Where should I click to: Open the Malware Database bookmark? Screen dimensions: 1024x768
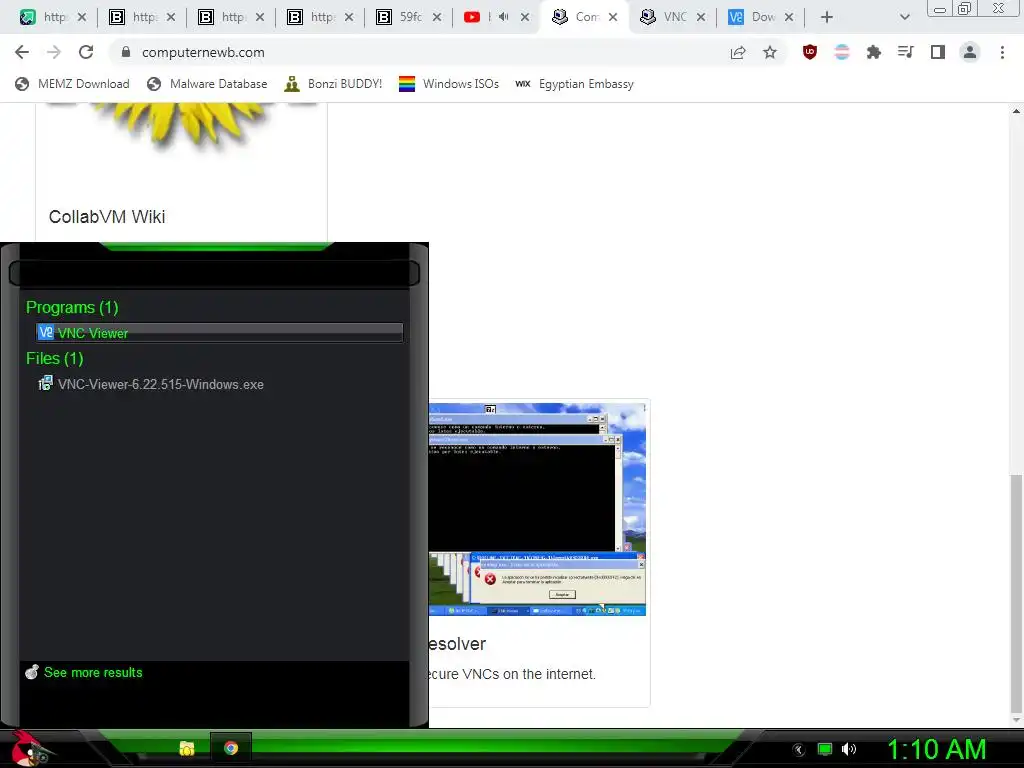[x=207, y=84]
